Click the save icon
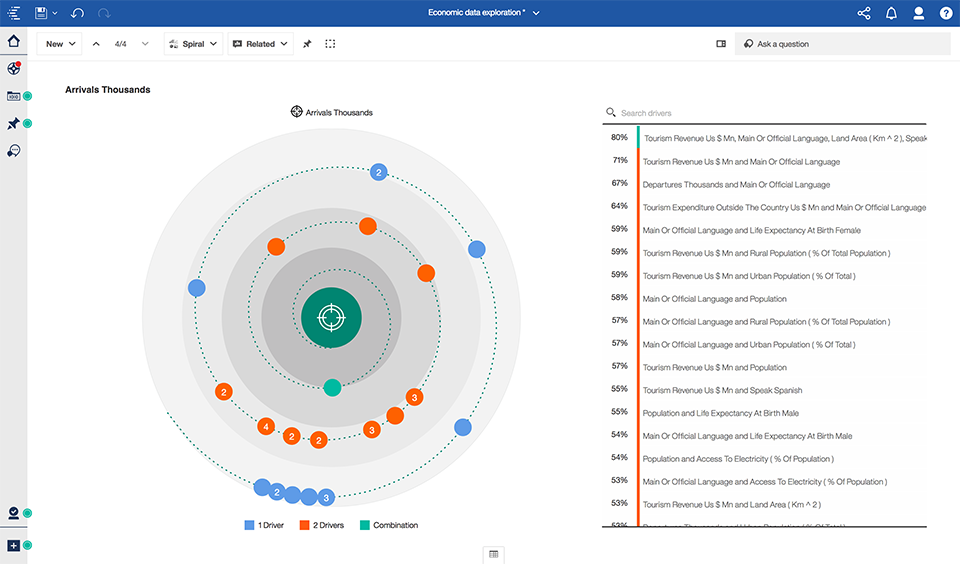The width and height of the screenshot is (960, 564). (41, 13)
